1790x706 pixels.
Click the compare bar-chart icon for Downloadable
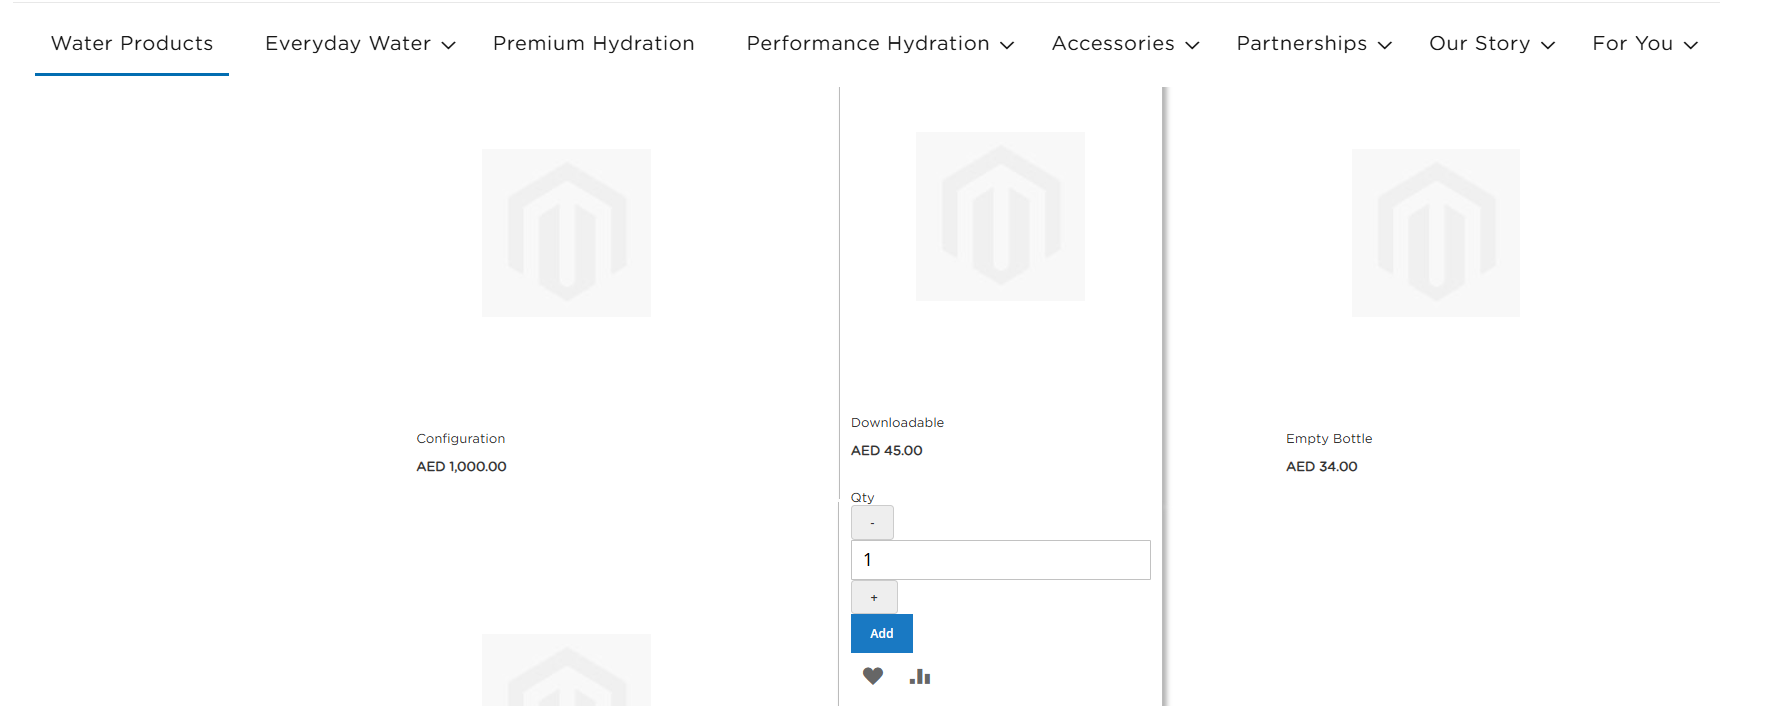click(x=920, y=677)
